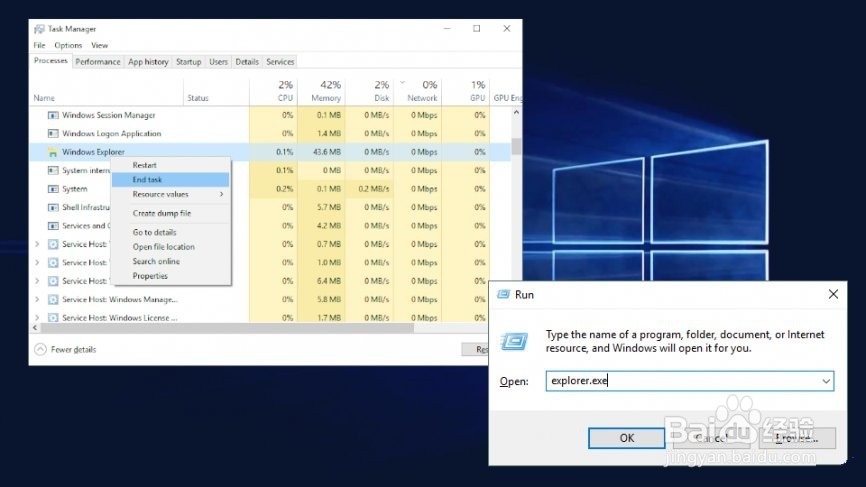Choose Properties in the context menu
Image resolution: width=866 pixels, height=487 pixels.
click(x=171, y=276)
